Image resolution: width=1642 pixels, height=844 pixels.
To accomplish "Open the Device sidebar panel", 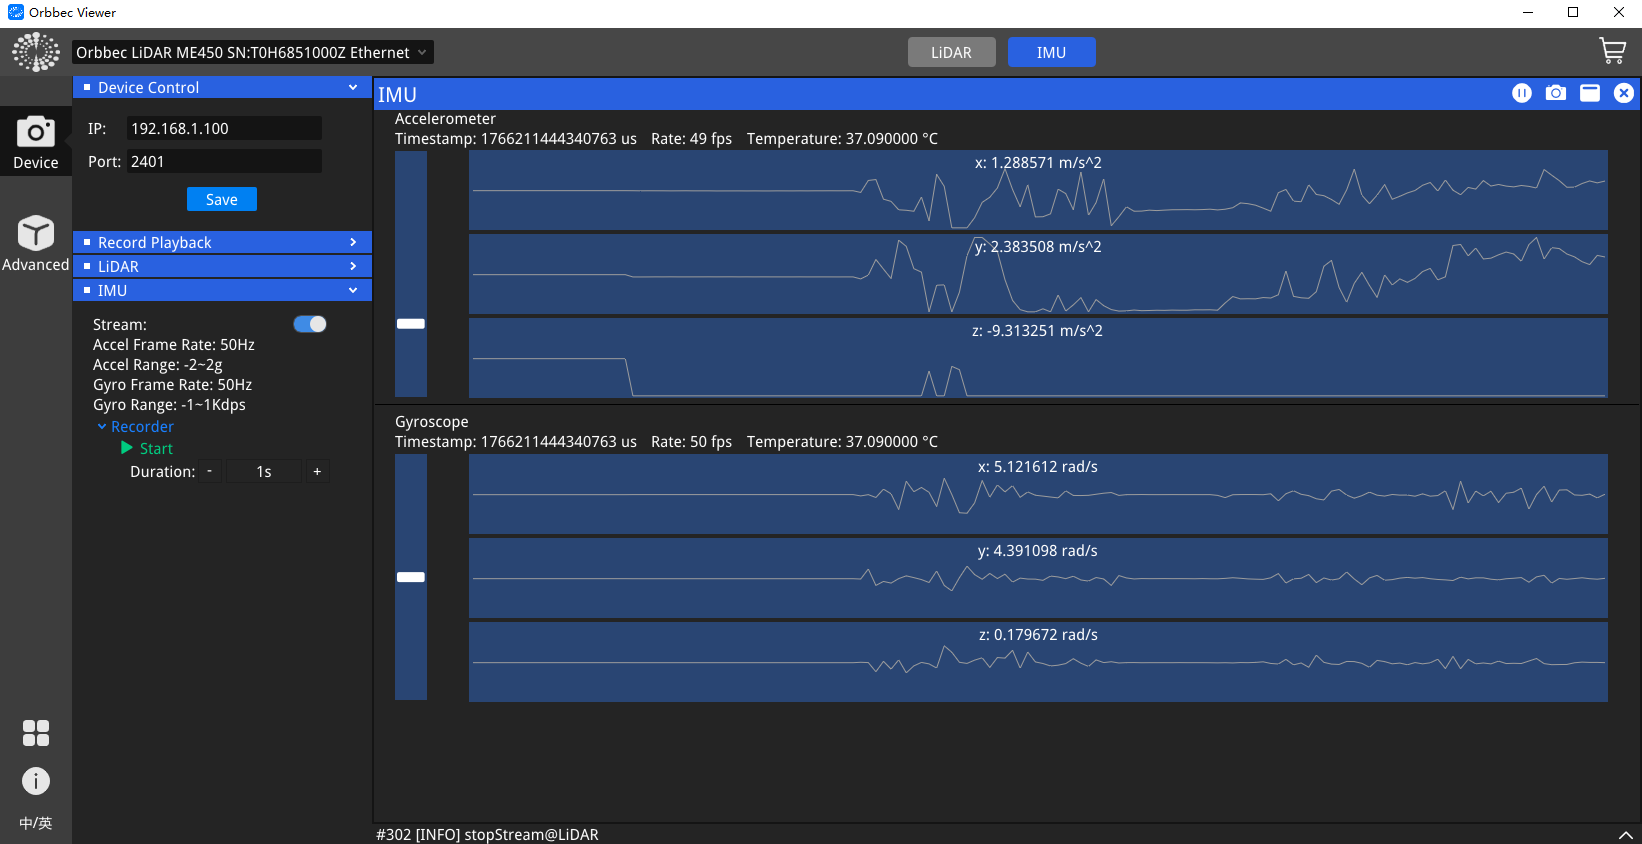I will [36, 141].
